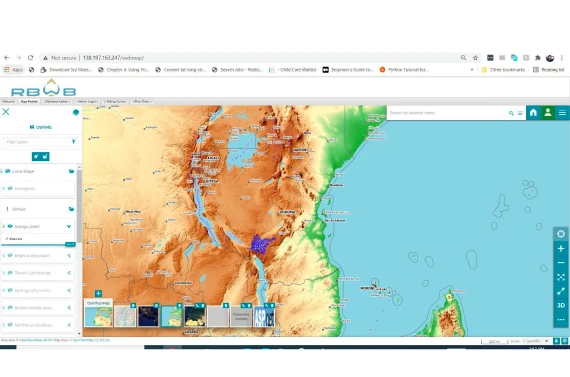Click the right button of the expand/collapse pair

pos(45,156)
